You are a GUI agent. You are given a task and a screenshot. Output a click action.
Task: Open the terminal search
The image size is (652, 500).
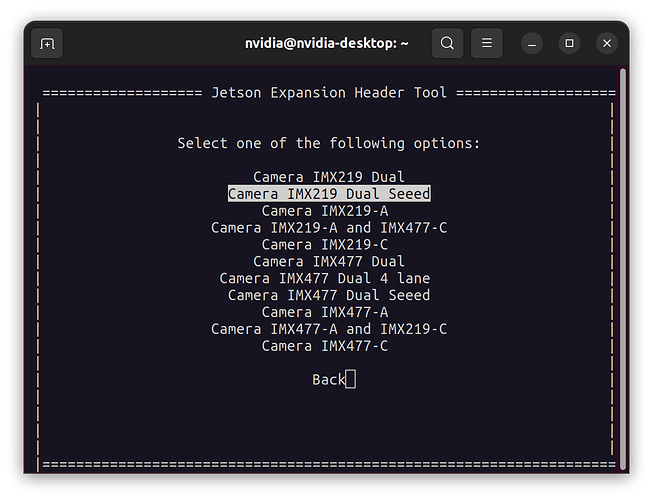pos(447,43)
